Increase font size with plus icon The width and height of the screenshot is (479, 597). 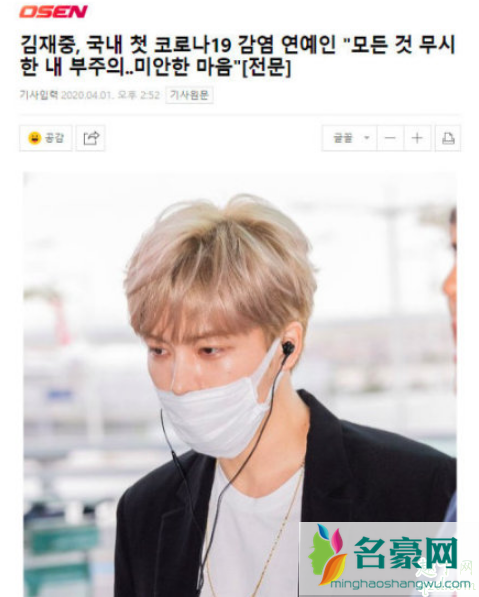pyautogui.click(x=417, y=138)
